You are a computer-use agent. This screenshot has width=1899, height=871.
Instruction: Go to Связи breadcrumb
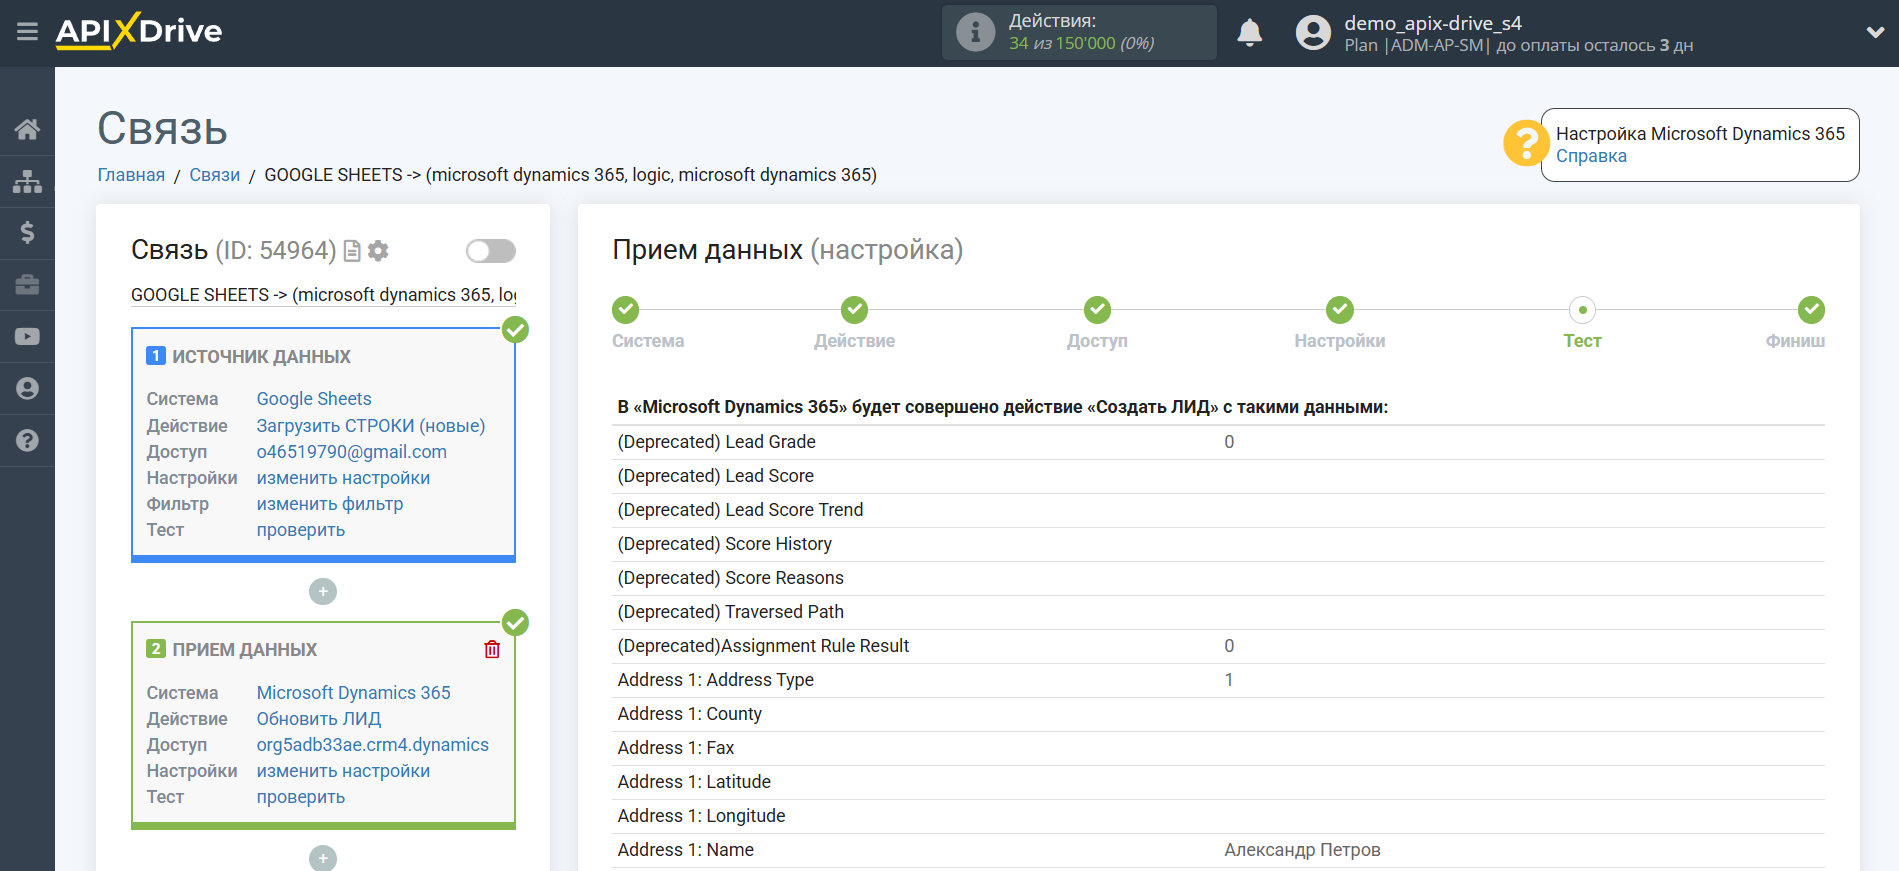click(x=215, y=175)
